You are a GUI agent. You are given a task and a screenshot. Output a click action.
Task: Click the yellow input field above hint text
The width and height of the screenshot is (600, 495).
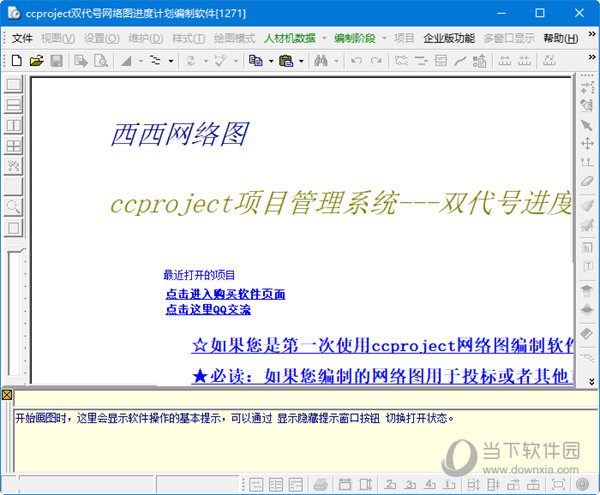(x=306, y=399)
